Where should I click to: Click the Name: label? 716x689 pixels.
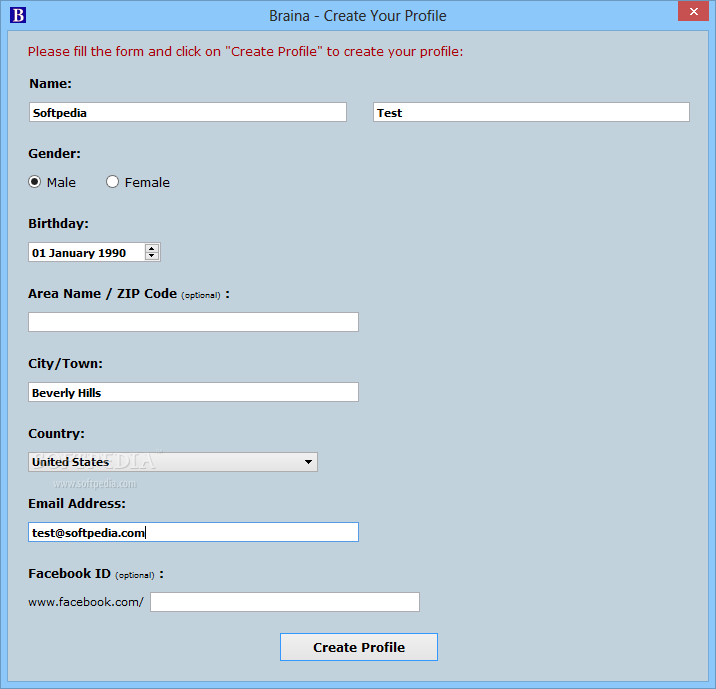pyautogui.click(x=51, y=84)
